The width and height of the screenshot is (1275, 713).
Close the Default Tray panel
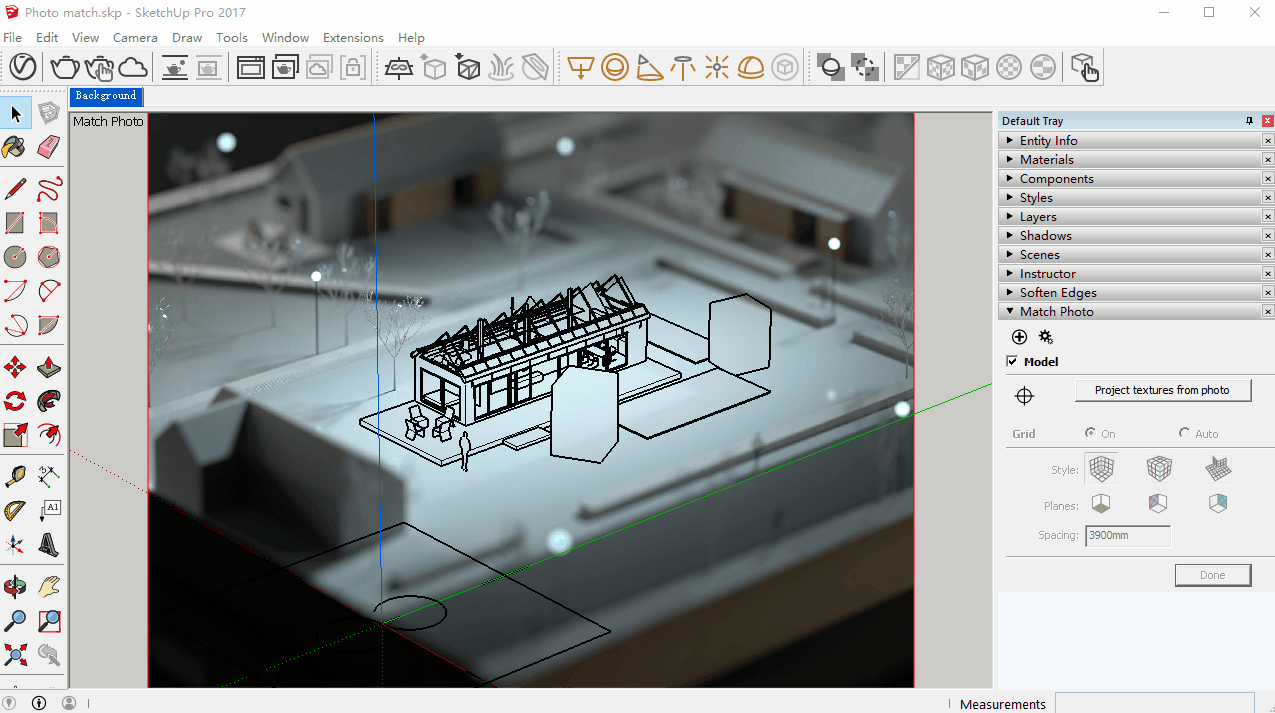(1267, 121)
